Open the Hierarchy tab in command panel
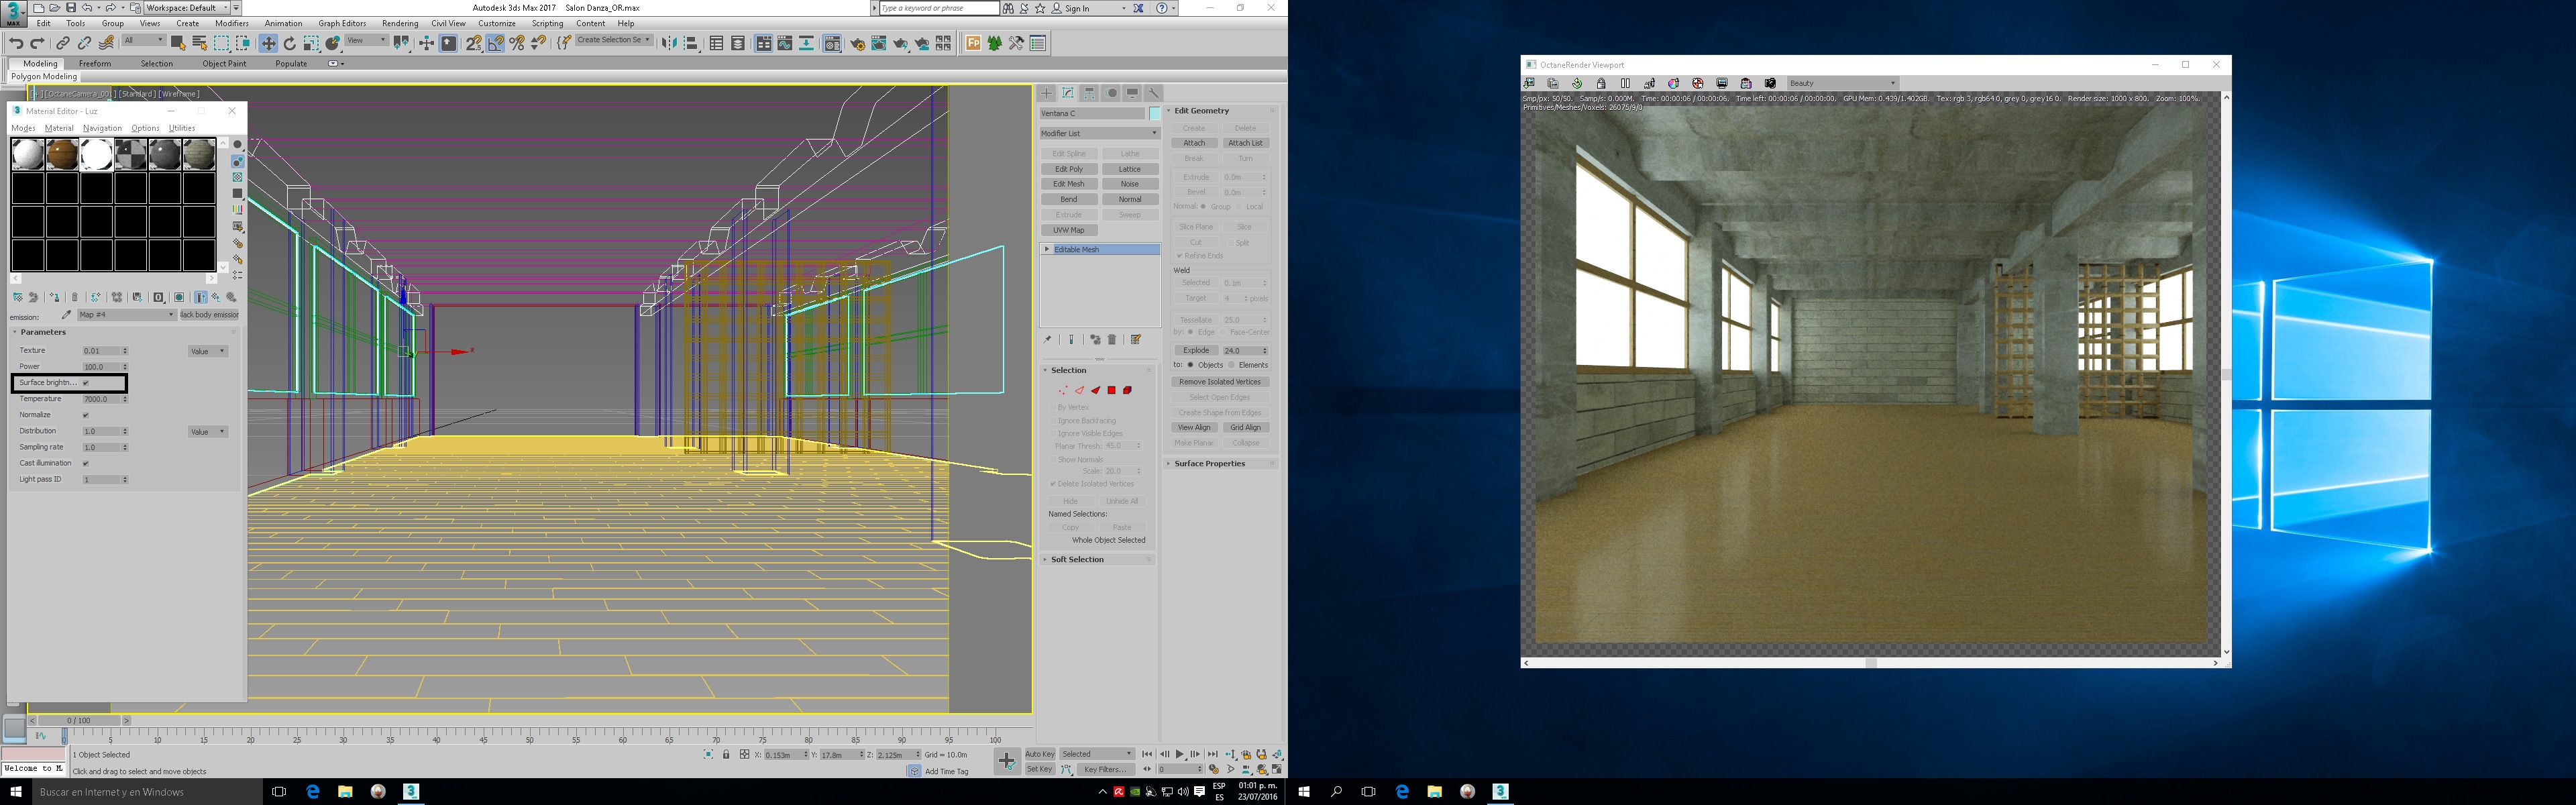The image size is (2576, 805). [x=1090, y=93]
